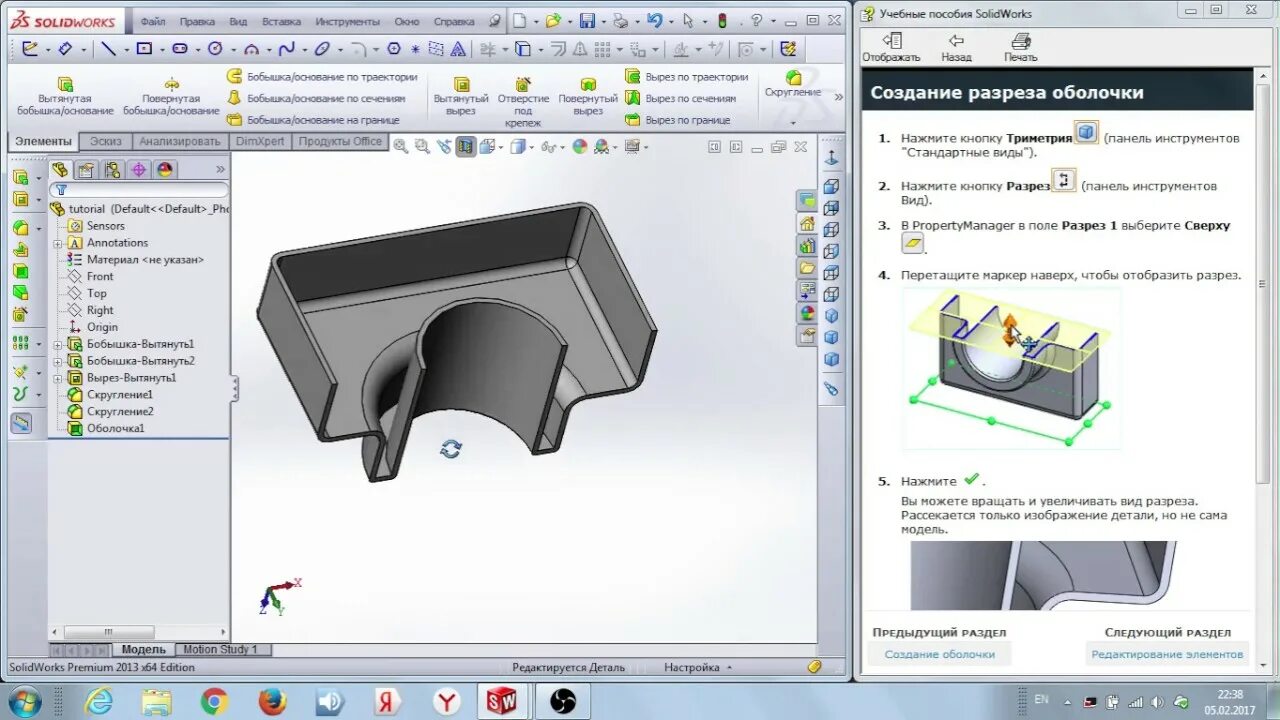
Task: Open the View Orientation dropdown arrow
Action: pos(500,146)
